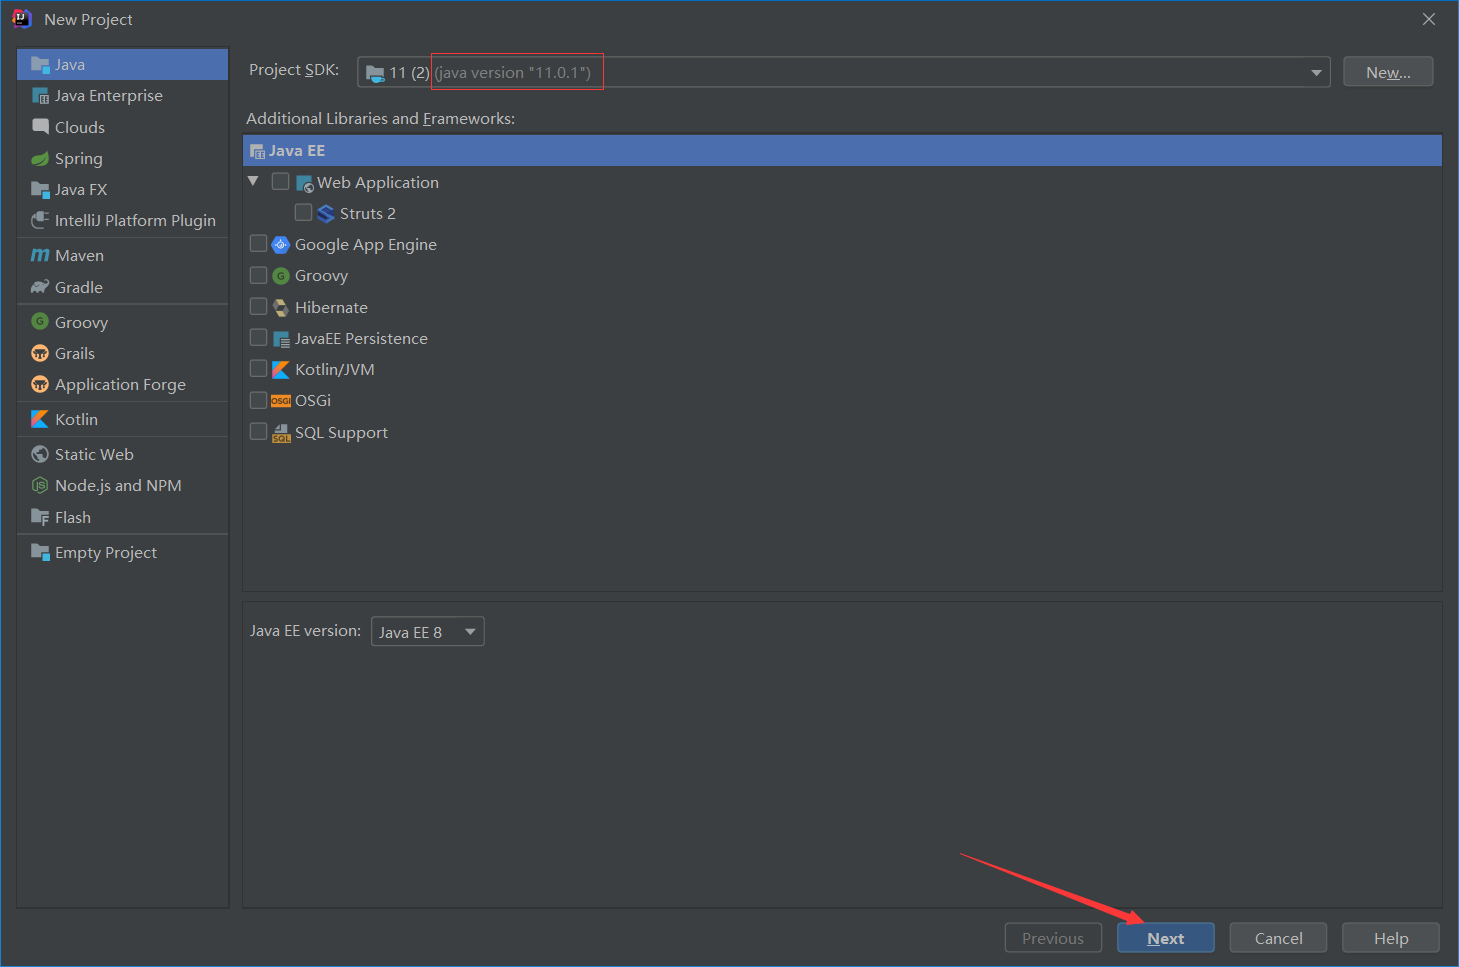Image resolution: width=1459 pixels, height=967 pixels.
Task: Select the JavaEE Persistence label
Action: click(x=361, y=339)
